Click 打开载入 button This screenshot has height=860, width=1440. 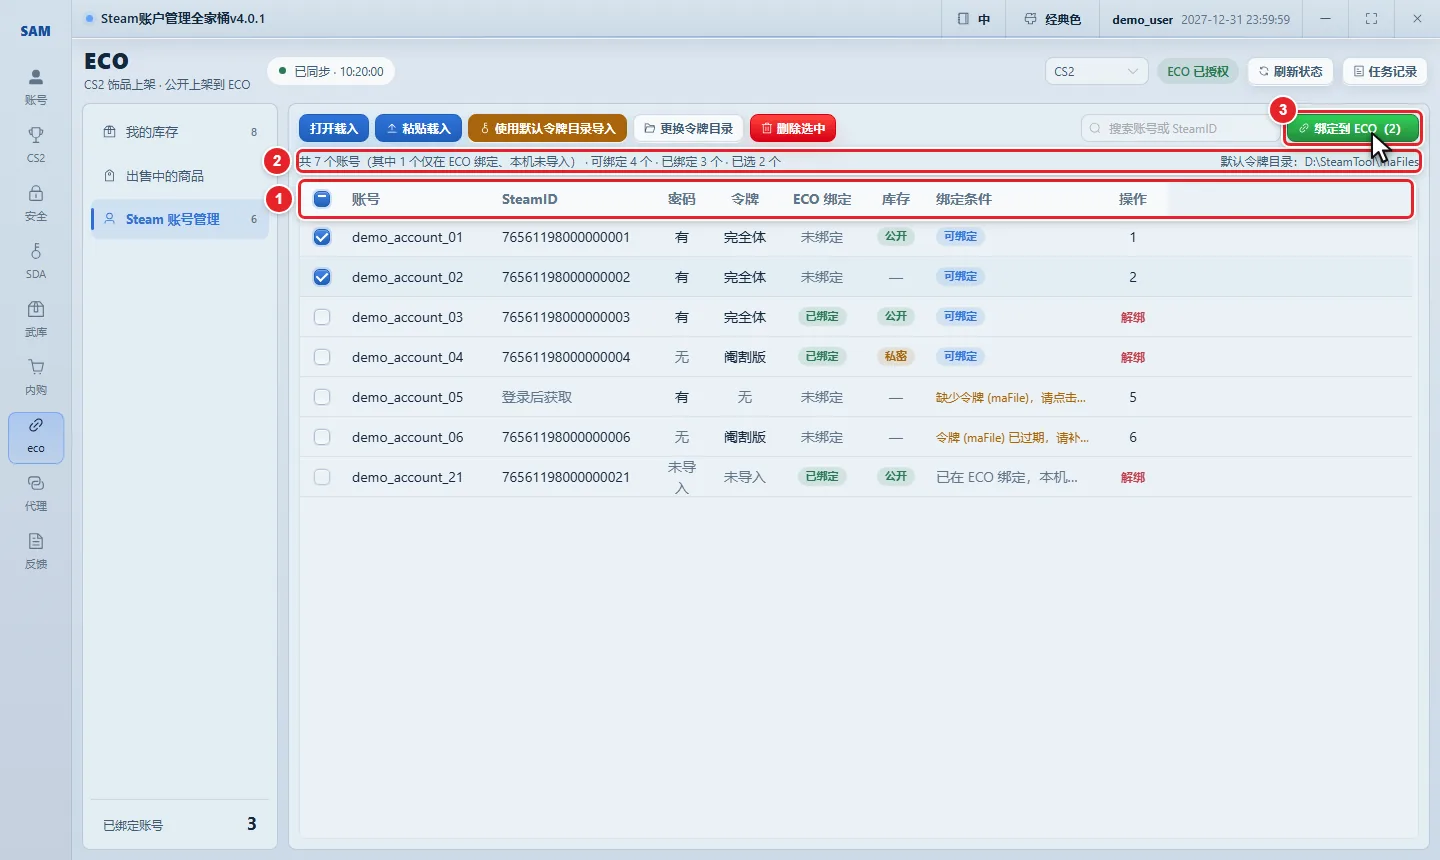[334, 128]
